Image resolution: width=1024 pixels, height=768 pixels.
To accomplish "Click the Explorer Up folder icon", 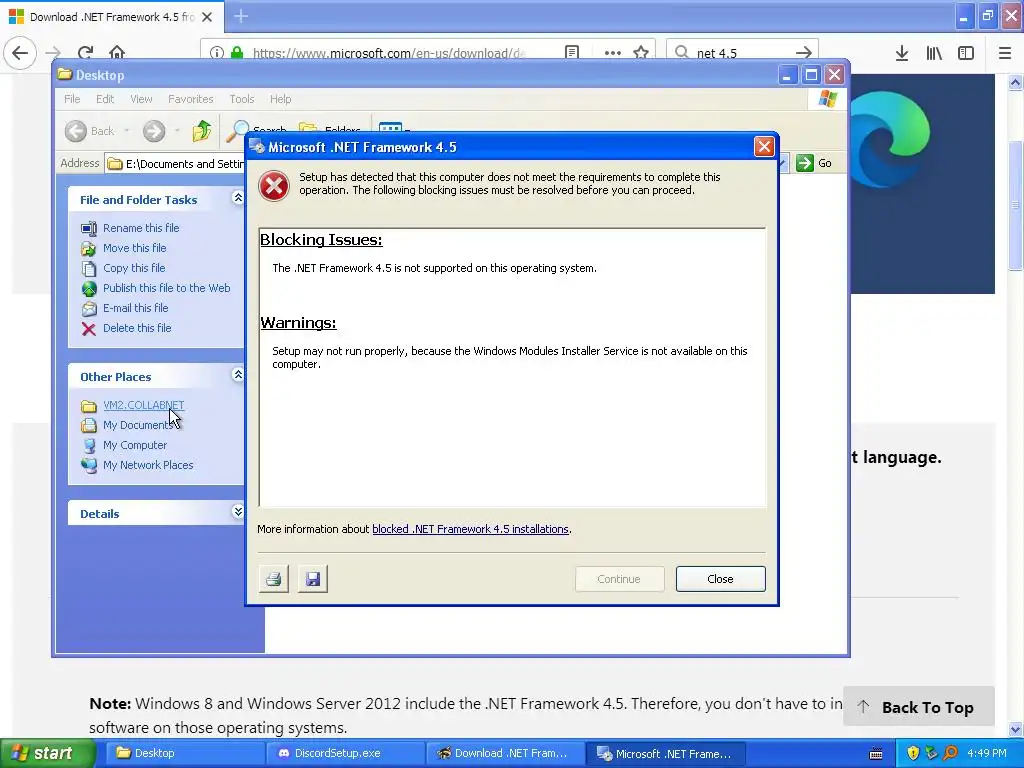I will 202,131.
